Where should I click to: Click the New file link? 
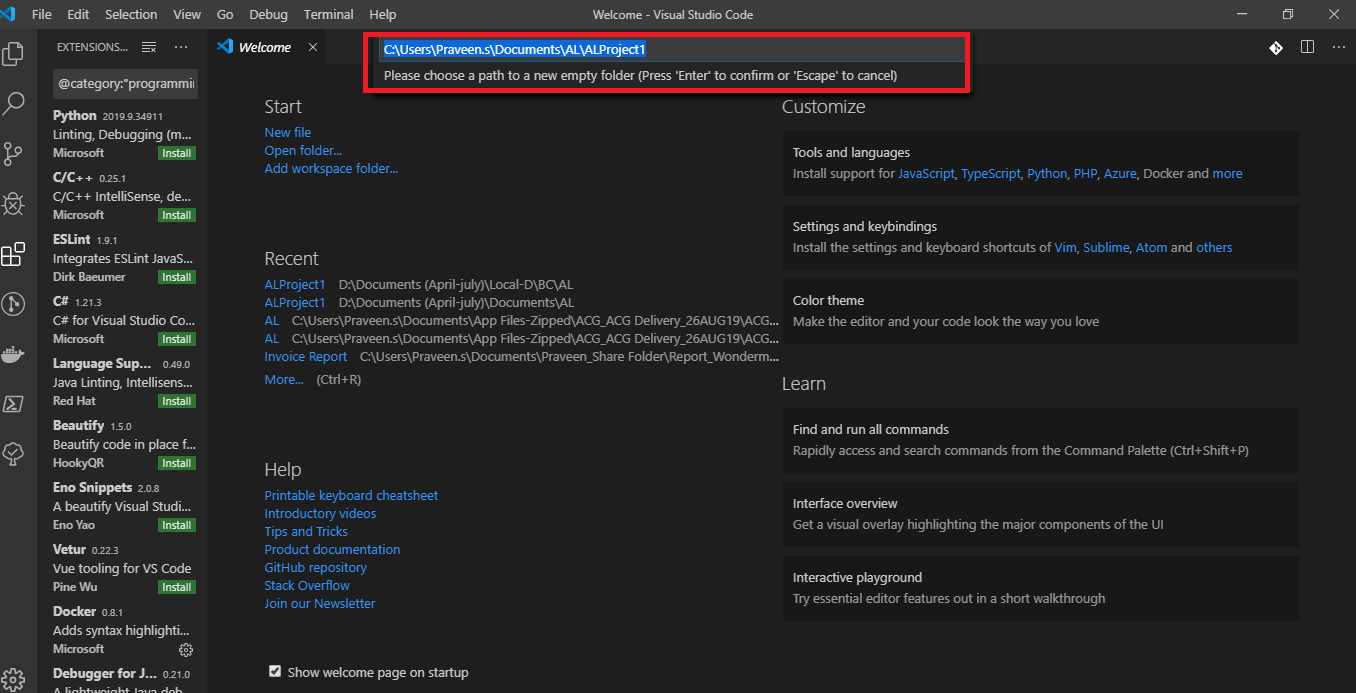tap(288, 132)
